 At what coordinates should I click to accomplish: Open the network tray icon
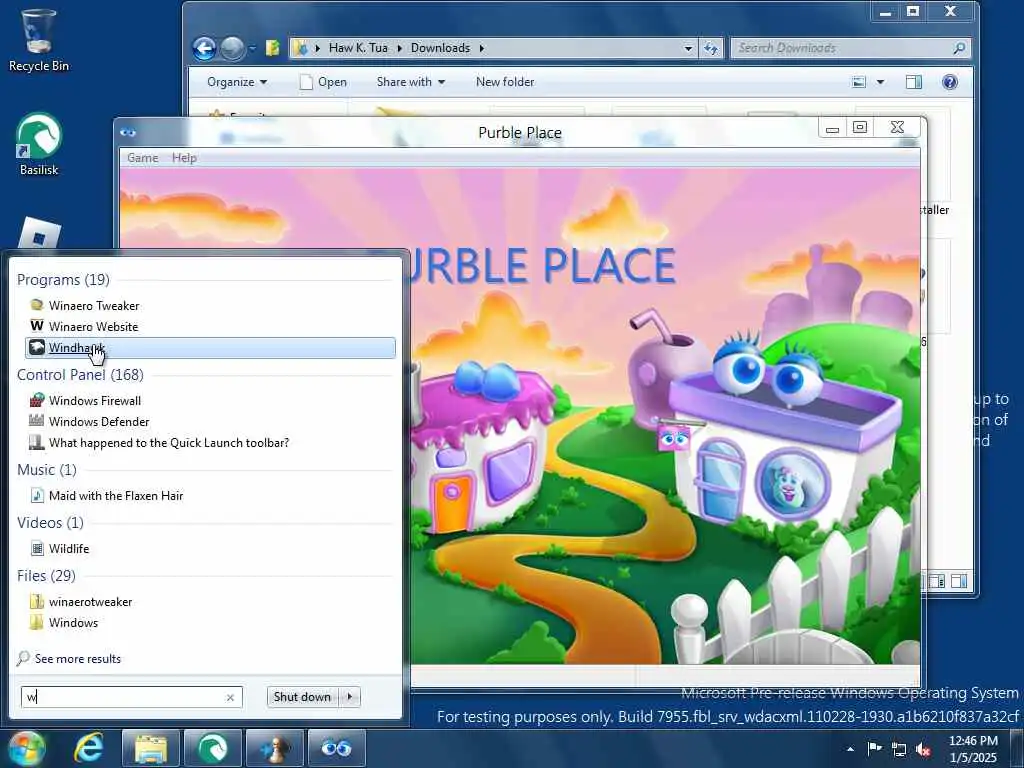[899, 749]
